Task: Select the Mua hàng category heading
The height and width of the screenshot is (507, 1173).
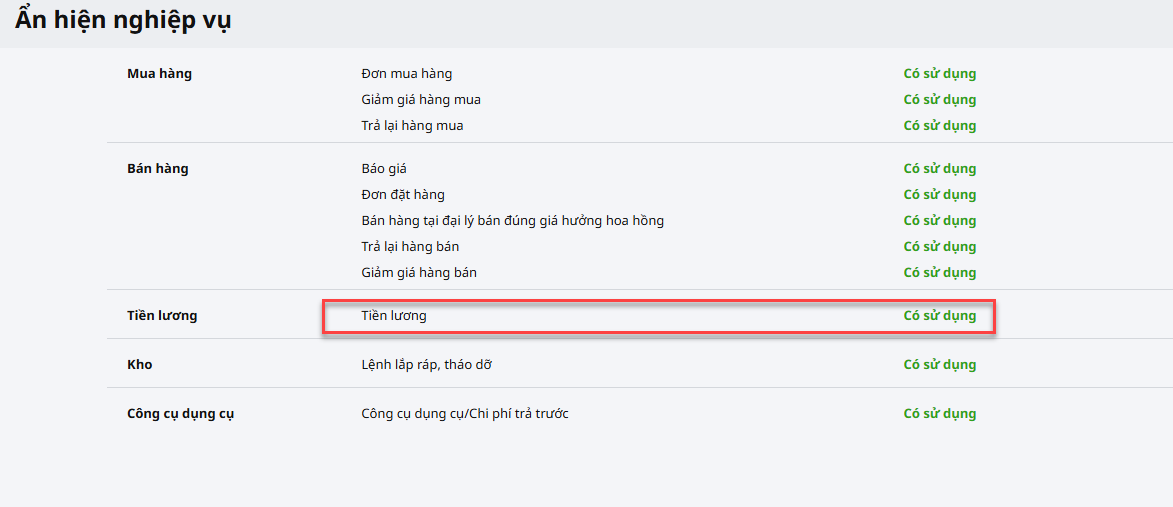Action: pyautogui.click(x=160, y=74)
